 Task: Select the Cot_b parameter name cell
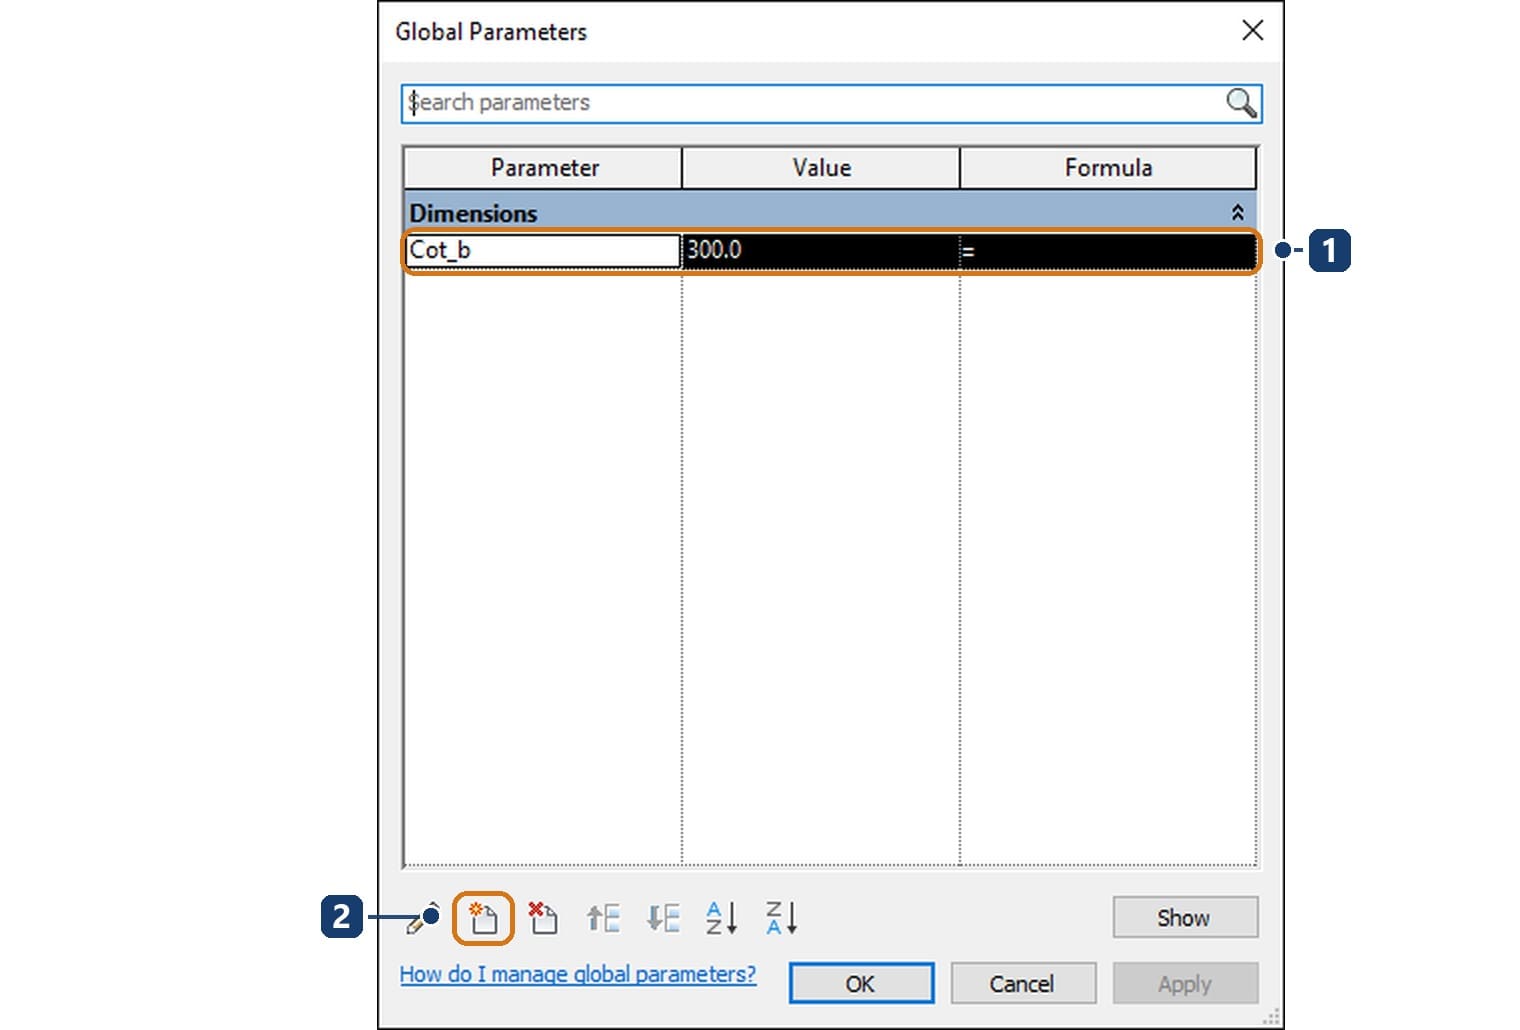tap(543, 250)
